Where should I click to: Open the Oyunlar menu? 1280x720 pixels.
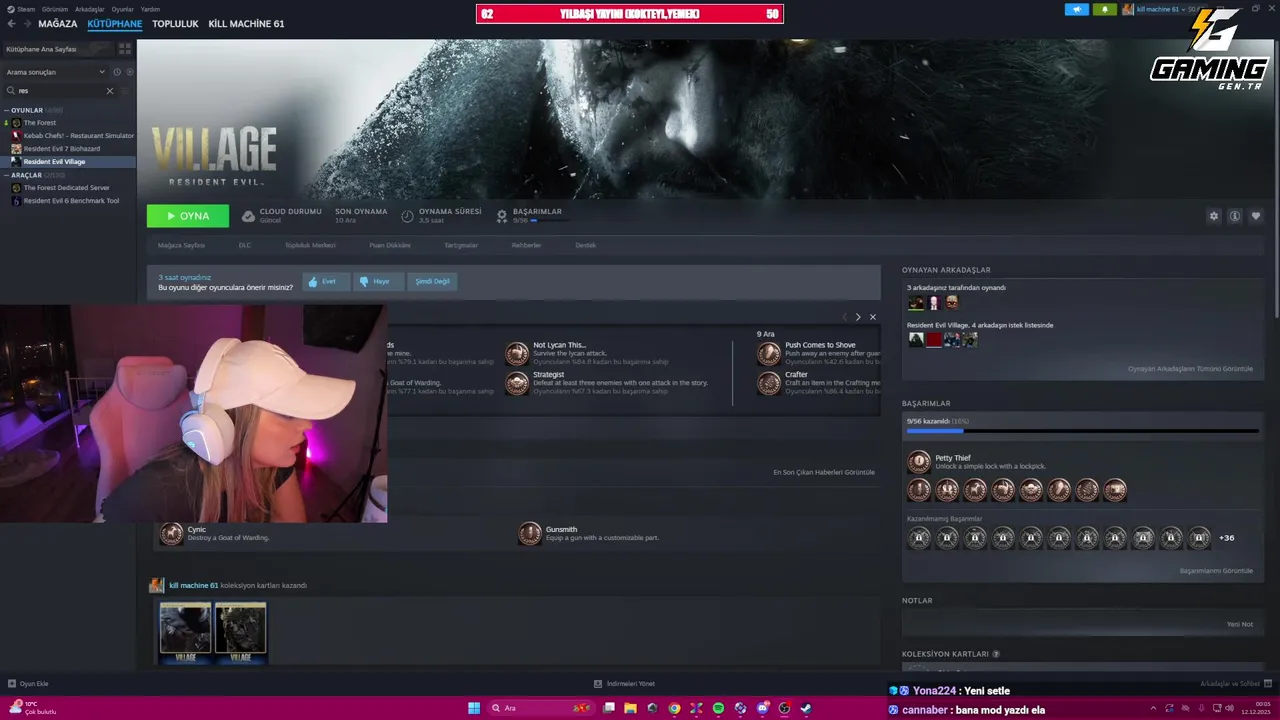click(123, 9)
